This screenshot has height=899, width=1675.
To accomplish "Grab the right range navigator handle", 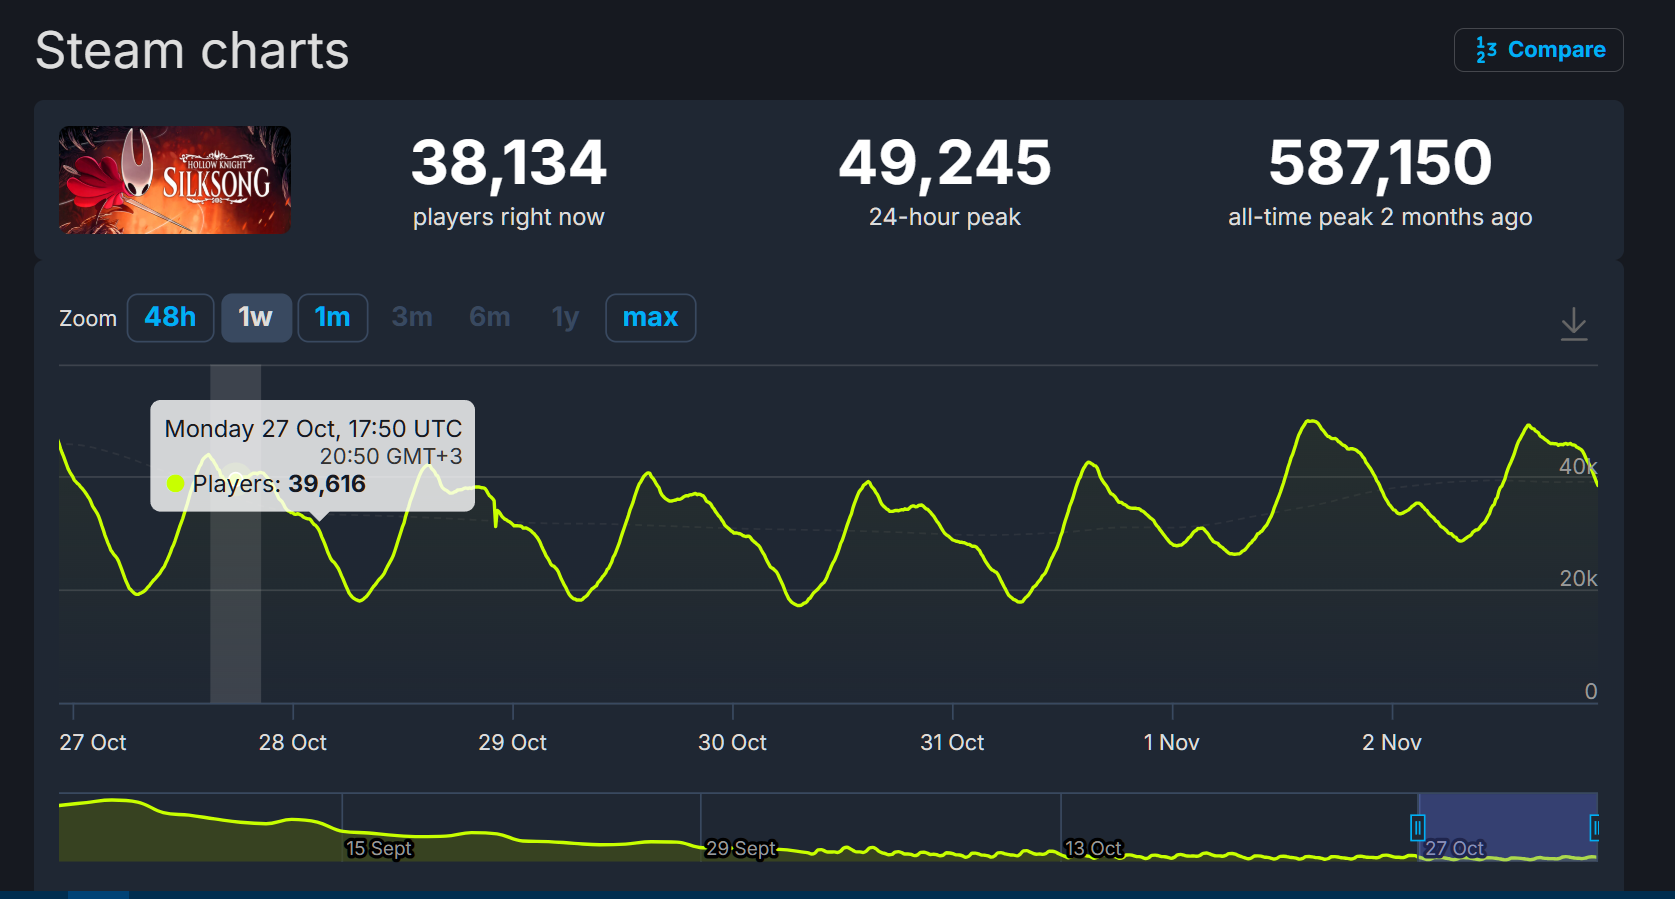I will [x=1595, y=828].
